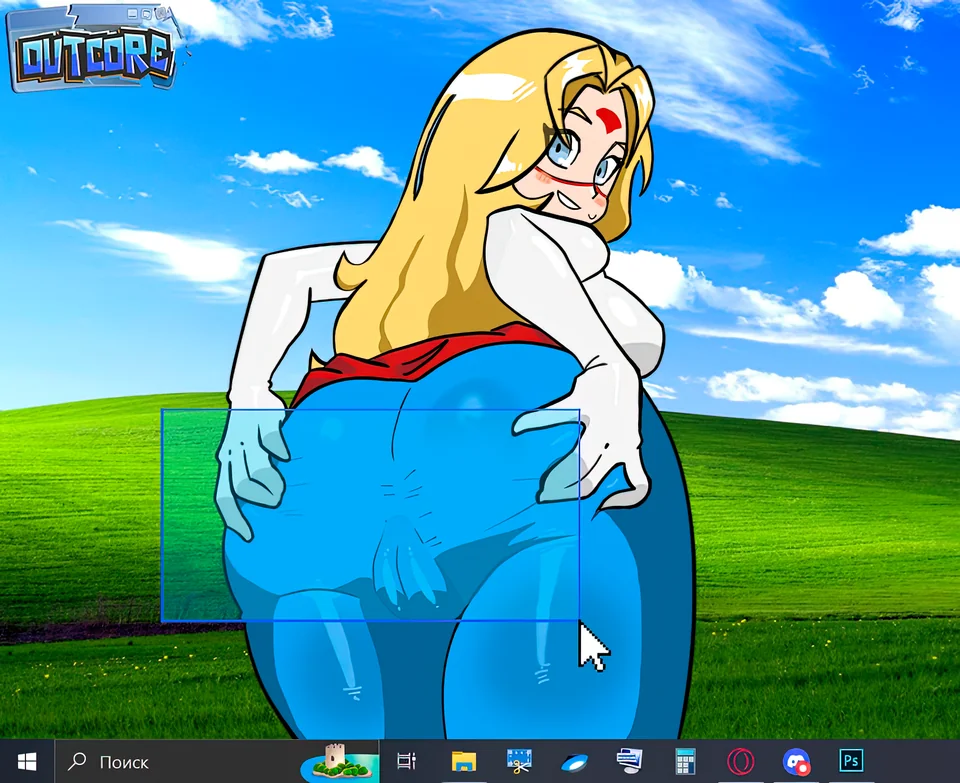
Task: Launch the Calculator from the taskbar
Action: pyautogui.click(x=685, y=762)
